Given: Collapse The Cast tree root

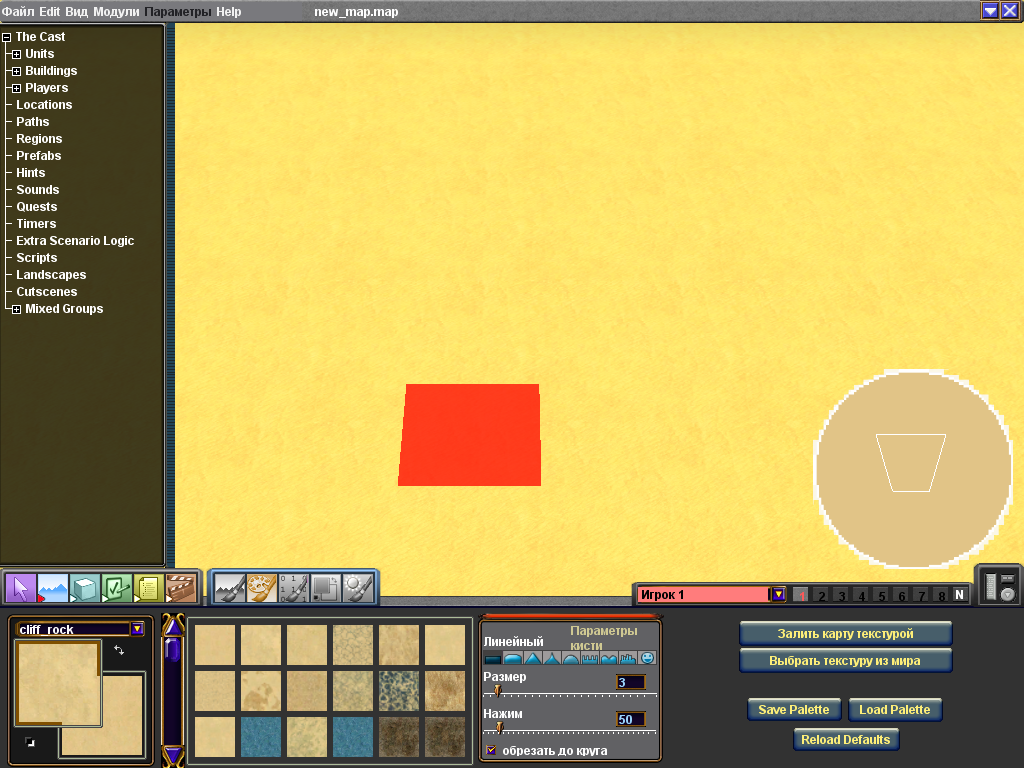Looking at the screenshot, I should click(7, 37).
